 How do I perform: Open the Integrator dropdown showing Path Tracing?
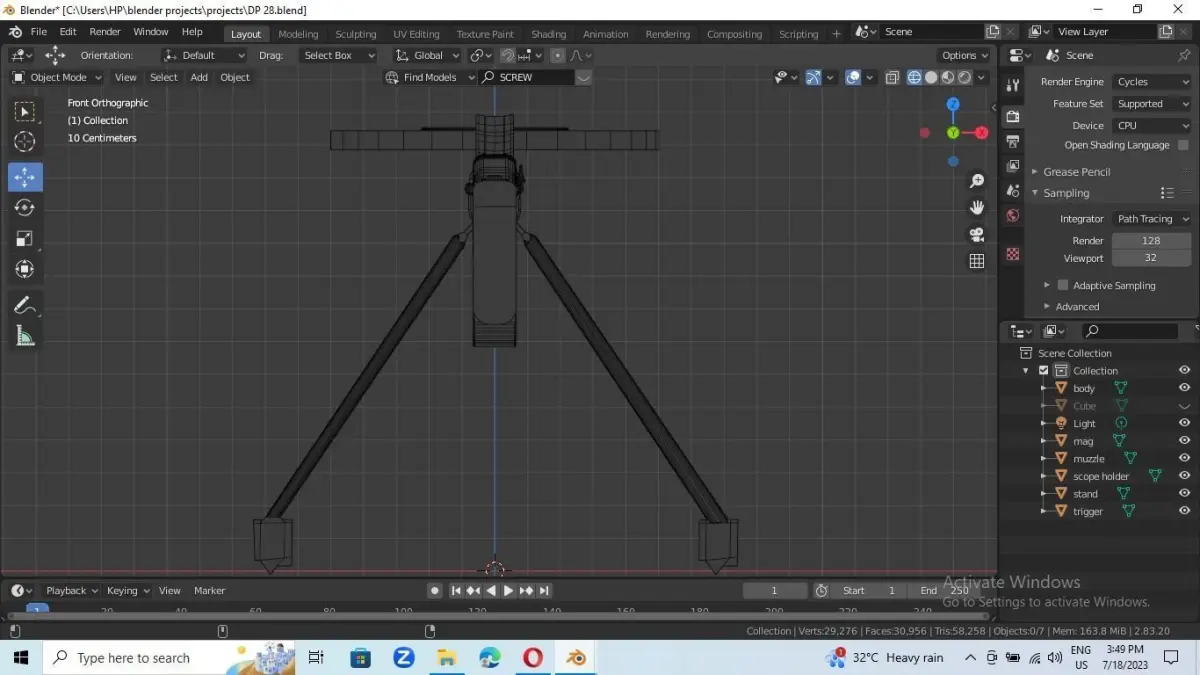coord(1152,219)
